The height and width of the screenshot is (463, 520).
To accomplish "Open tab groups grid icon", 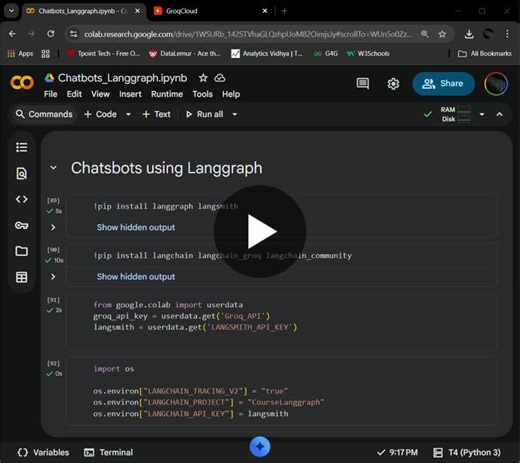I will pos(46,54).
